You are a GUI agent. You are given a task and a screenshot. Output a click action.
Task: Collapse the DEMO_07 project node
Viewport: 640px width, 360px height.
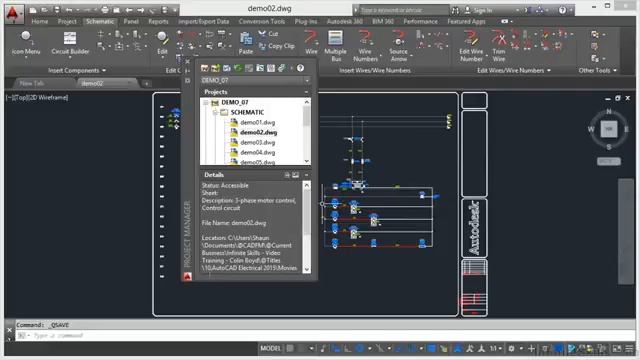pyautogui.click(x=206, y=102)
